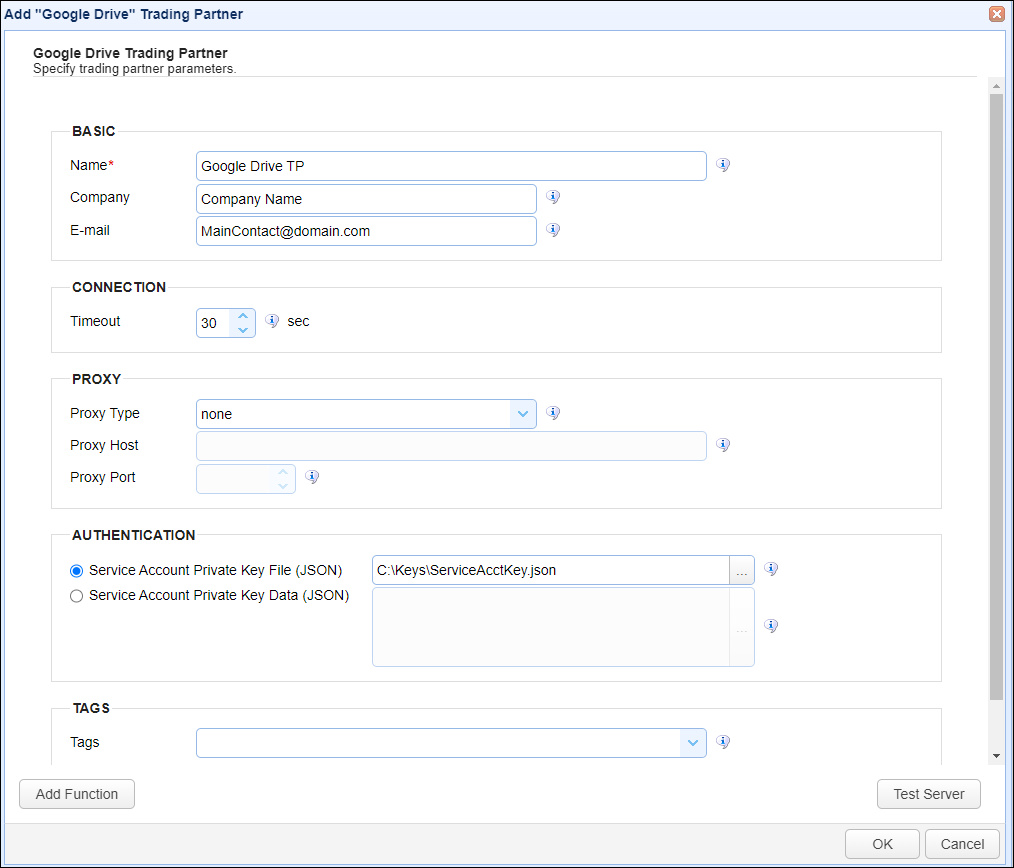Close the Add Trading Partner dialog
This screenshot has width=1014, height=868.
point(997,14)
